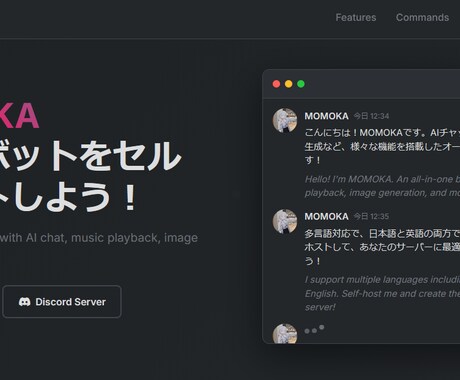Screen dimensions: 460x380
Task: Click the Discord logo icon in button
Action: pyautogui.click(x=25, y=302)
